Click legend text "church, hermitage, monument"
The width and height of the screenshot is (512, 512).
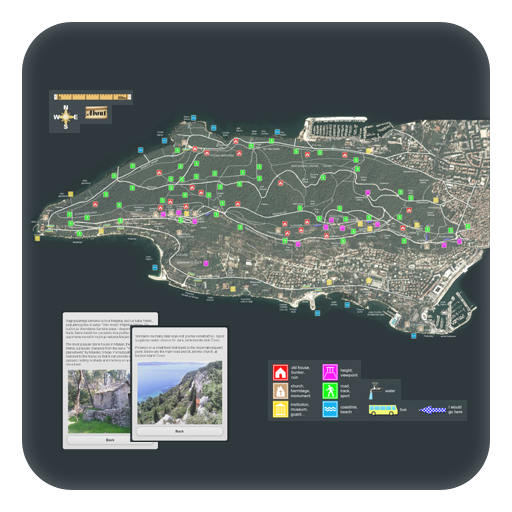[300, 391]
